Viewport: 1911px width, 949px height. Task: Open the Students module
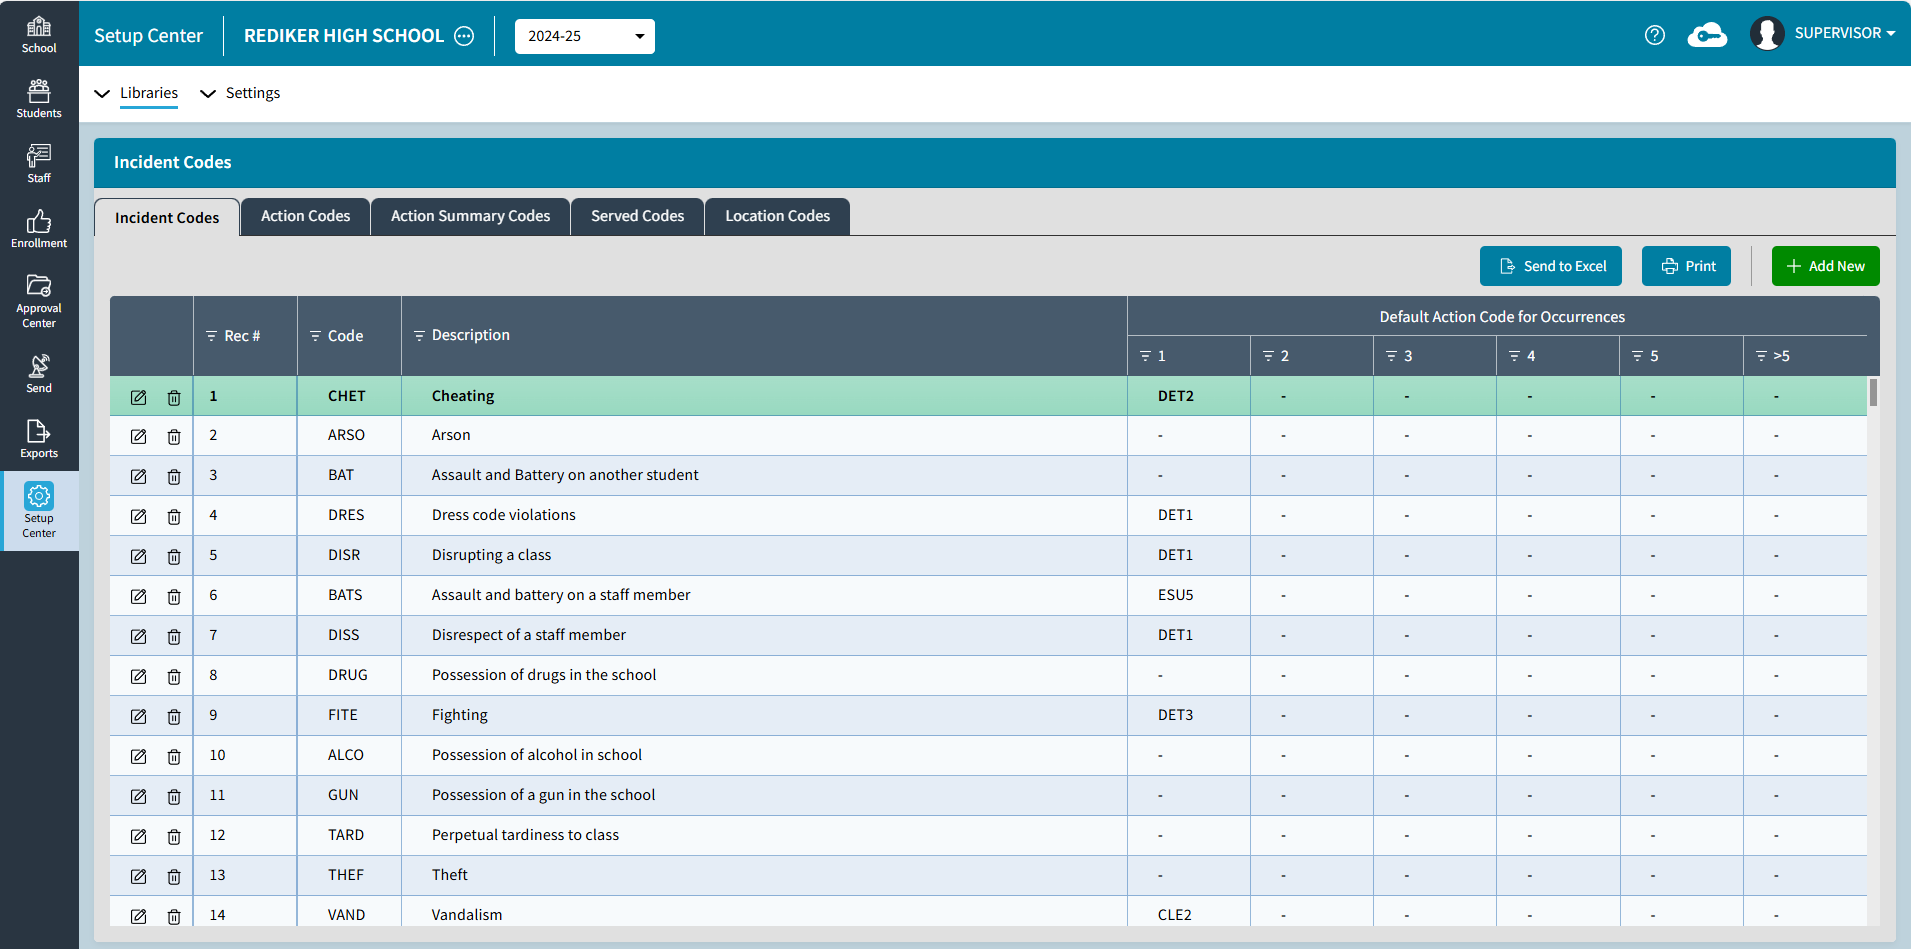pyautogui.click(x=39, y=99)
